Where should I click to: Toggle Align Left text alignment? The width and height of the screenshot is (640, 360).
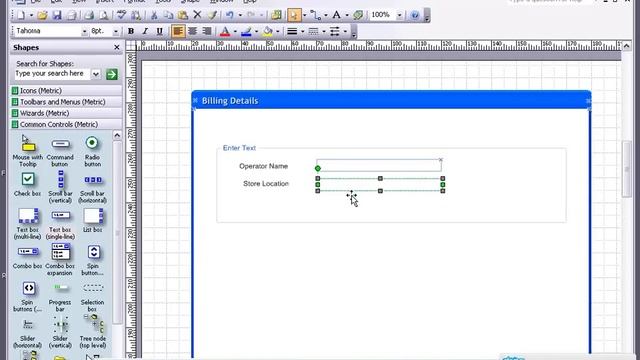tap(178, 31)
